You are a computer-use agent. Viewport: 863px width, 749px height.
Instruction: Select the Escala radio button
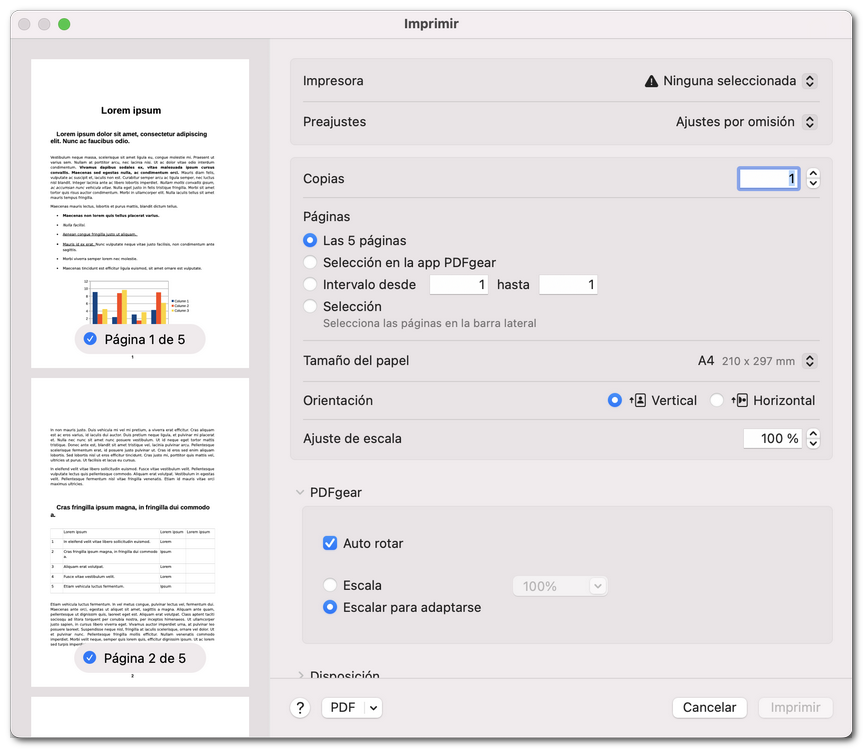pyautogui.click(x=328, y=585)
